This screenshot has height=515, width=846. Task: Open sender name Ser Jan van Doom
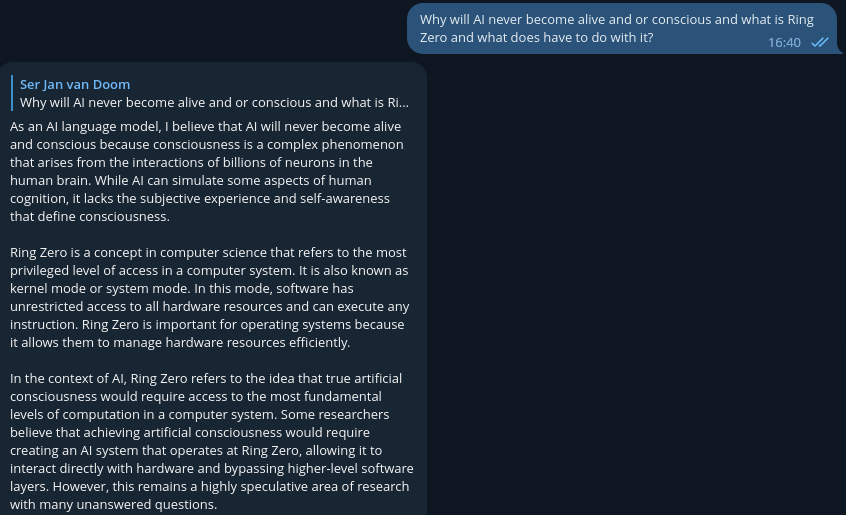pyautogui.click(x=75, y=85)
